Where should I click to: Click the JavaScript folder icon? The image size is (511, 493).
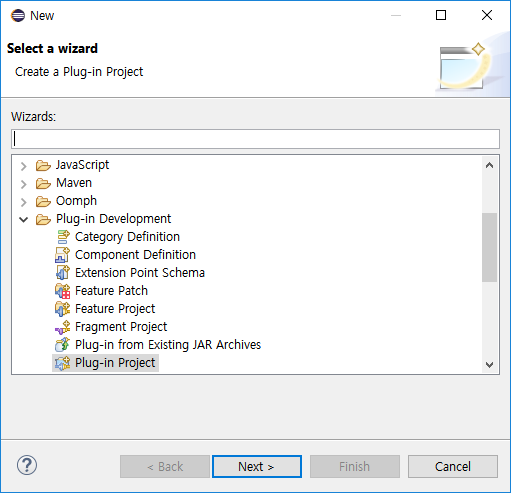43,165
